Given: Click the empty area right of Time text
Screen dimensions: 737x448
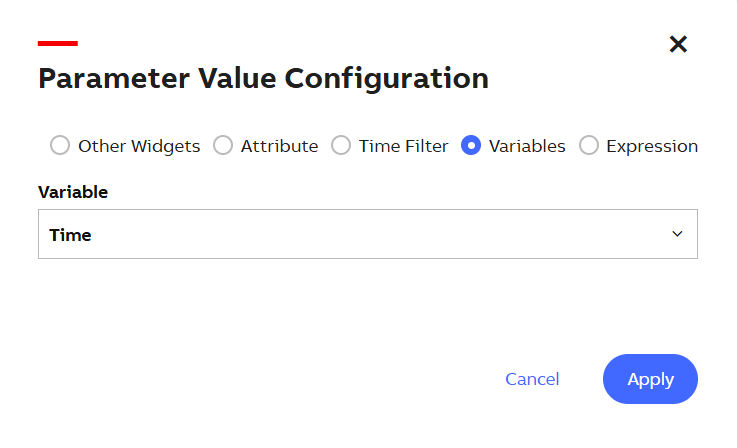Looking at the screenshot, I should point(380,235).
